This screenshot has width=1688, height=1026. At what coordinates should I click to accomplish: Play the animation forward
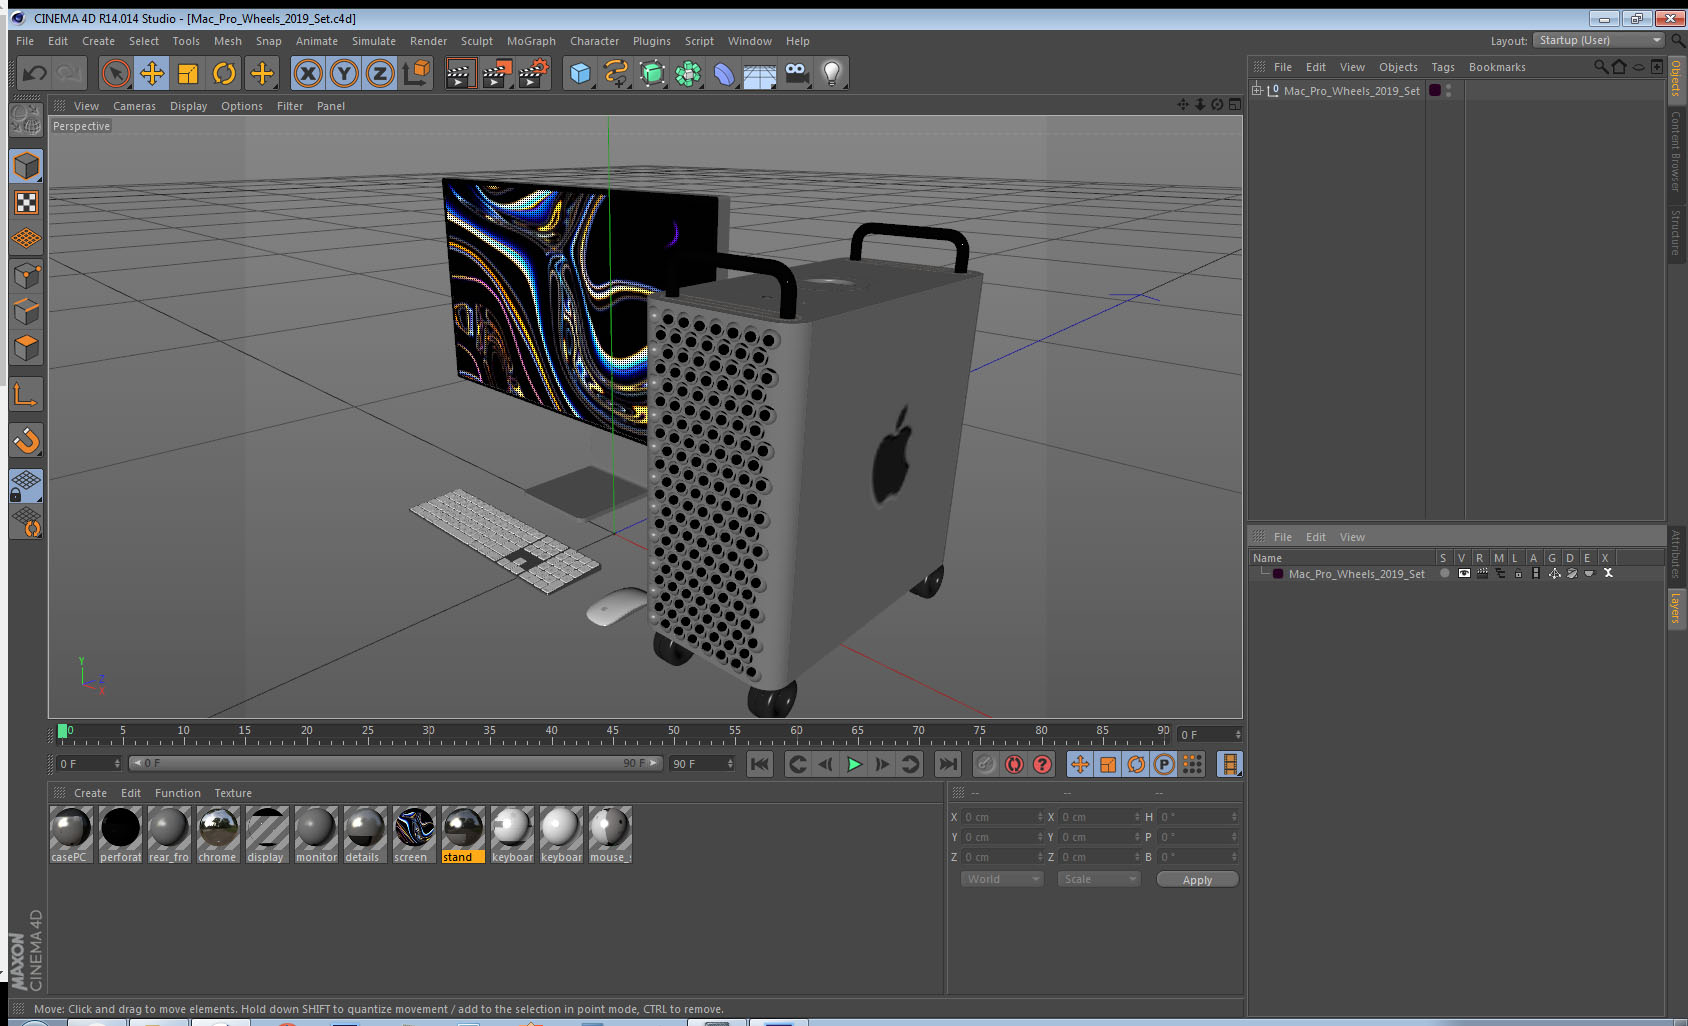click(x=854, y=764)
